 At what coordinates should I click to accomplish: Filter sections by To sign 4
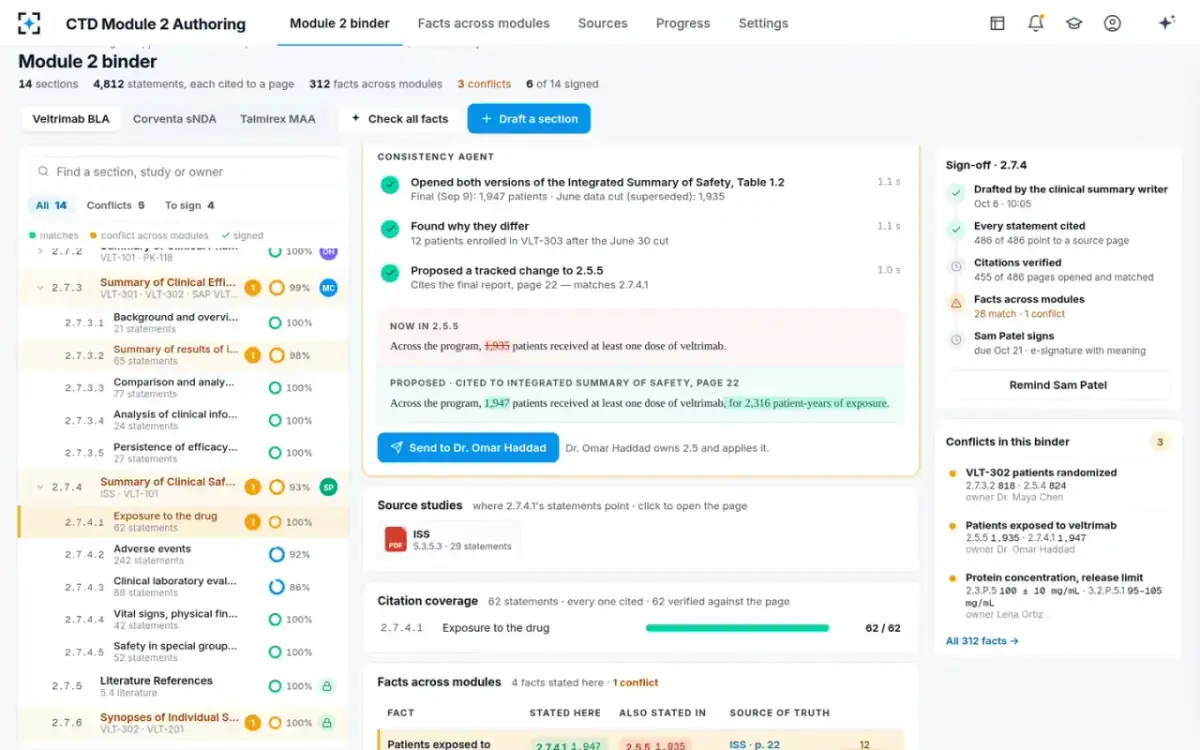(189, 205)
